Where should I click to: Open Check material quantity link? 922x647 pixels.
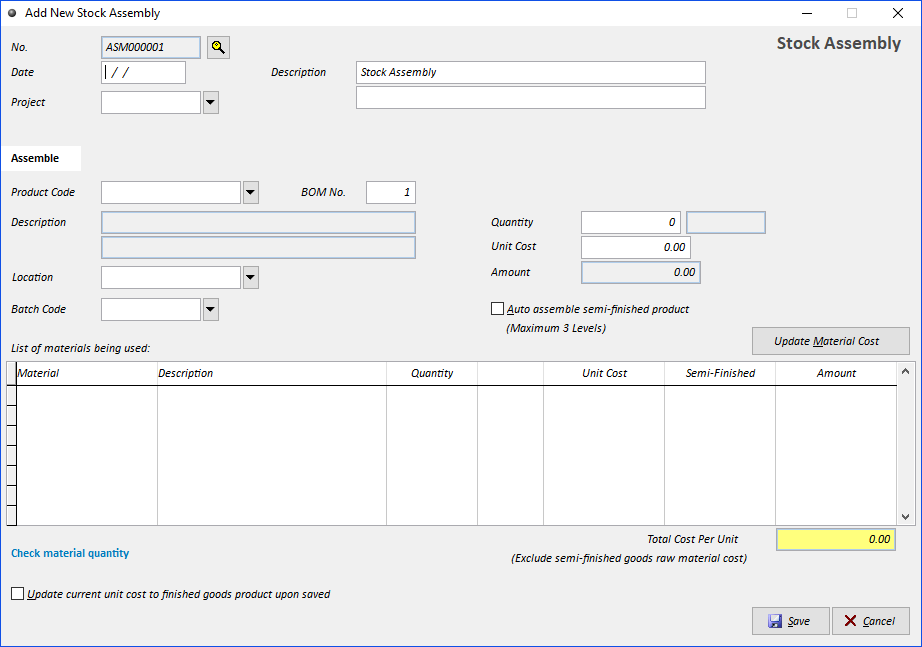click(x=70, y=553)
